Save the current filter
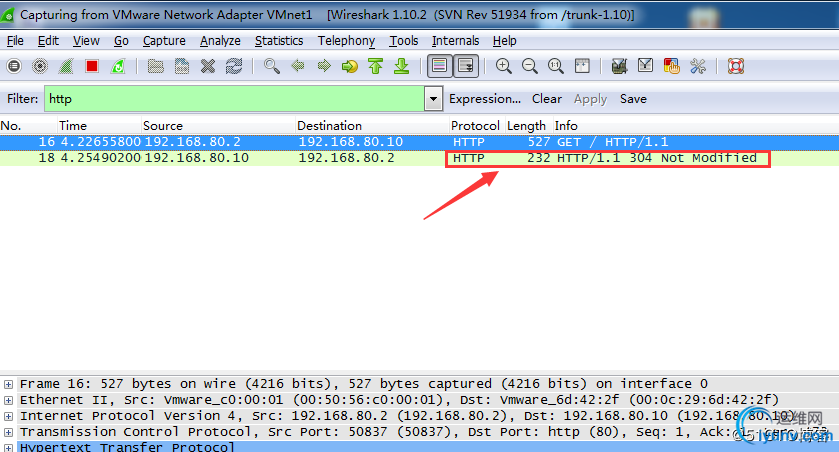Image resolution: width=839 pixels, height=452 pixels. click(x=633, y=99)
